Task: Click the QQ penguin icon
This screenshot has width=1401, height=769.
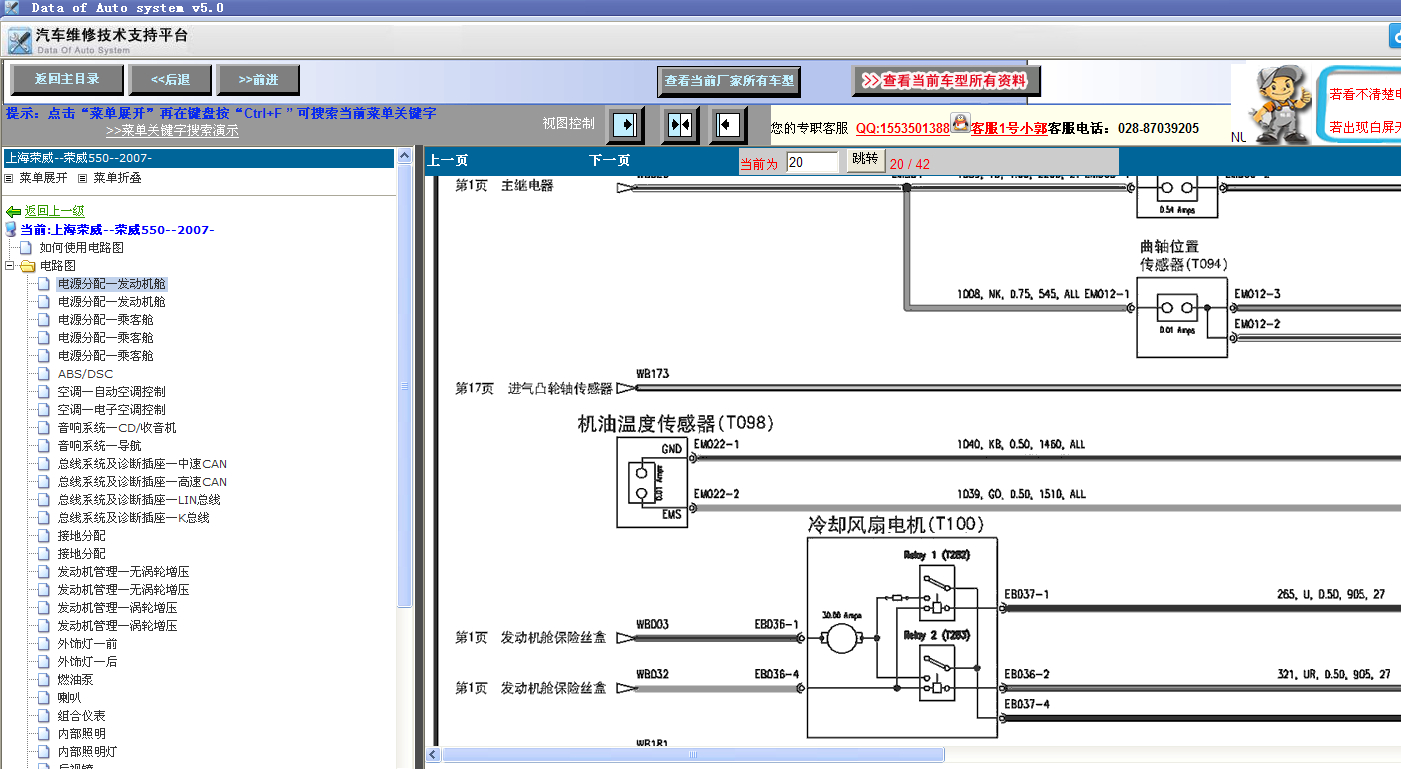Action: (960, 122)
